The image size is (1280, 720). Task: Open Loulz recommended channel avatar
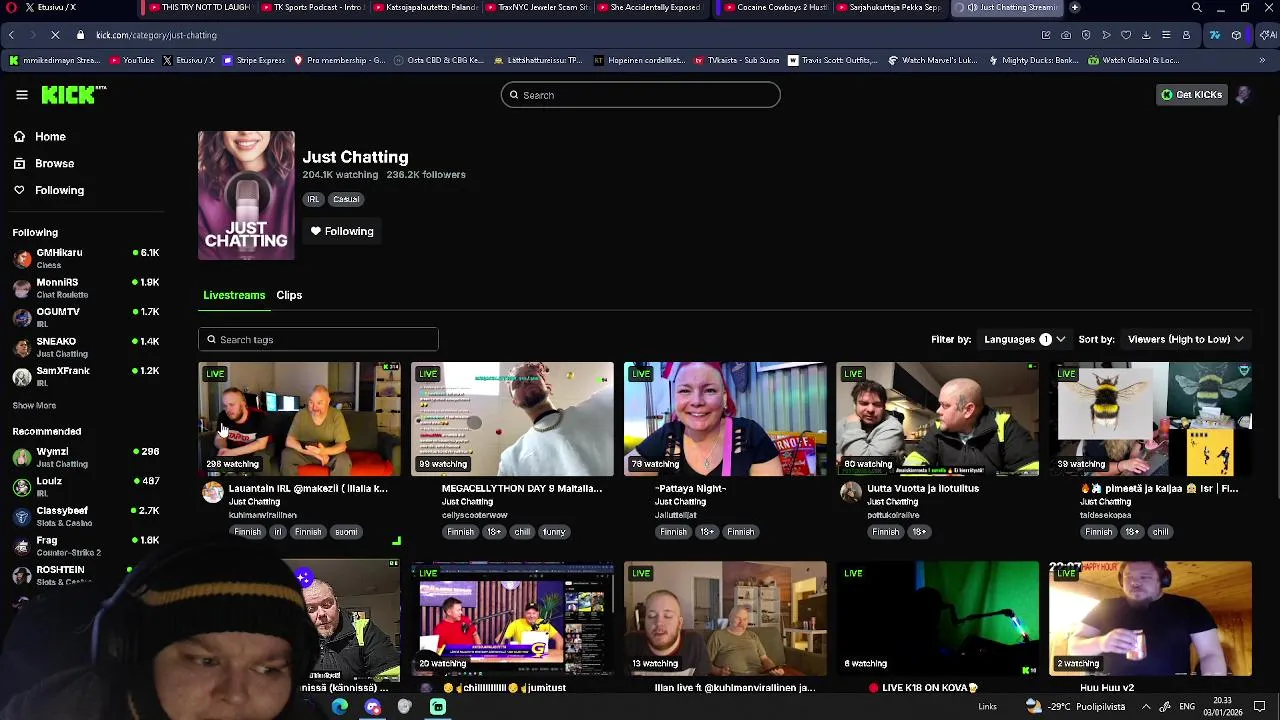pos(22,487)
